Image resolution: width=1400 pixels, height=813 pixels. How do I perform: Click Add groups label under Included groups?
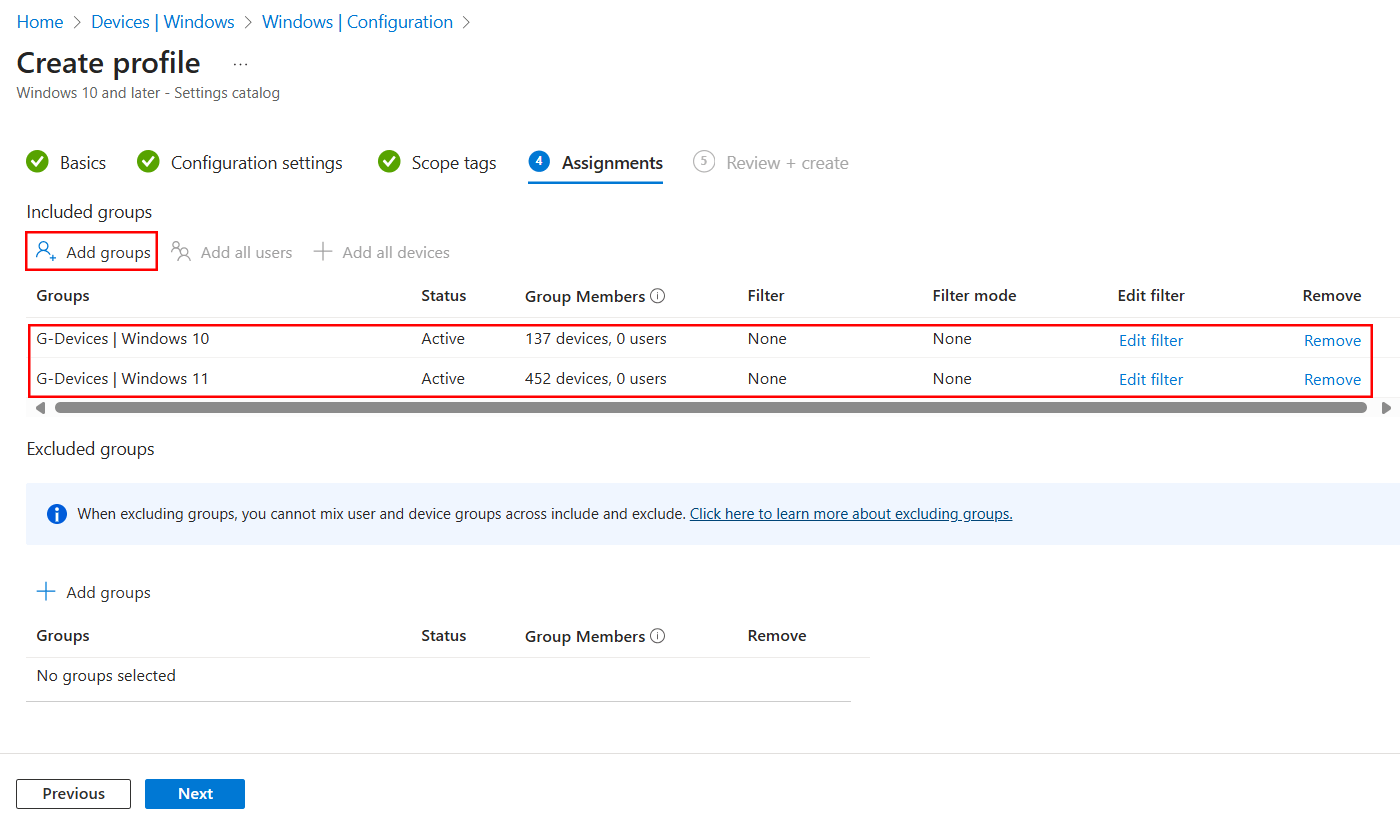[x=108, y=252]
